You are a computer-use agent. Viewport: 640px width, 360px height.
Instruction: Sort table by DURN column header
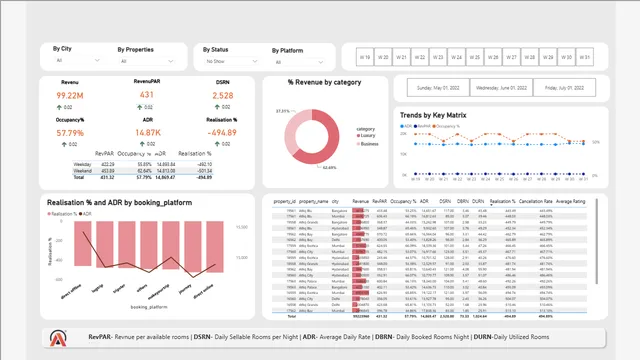point(478,201)
